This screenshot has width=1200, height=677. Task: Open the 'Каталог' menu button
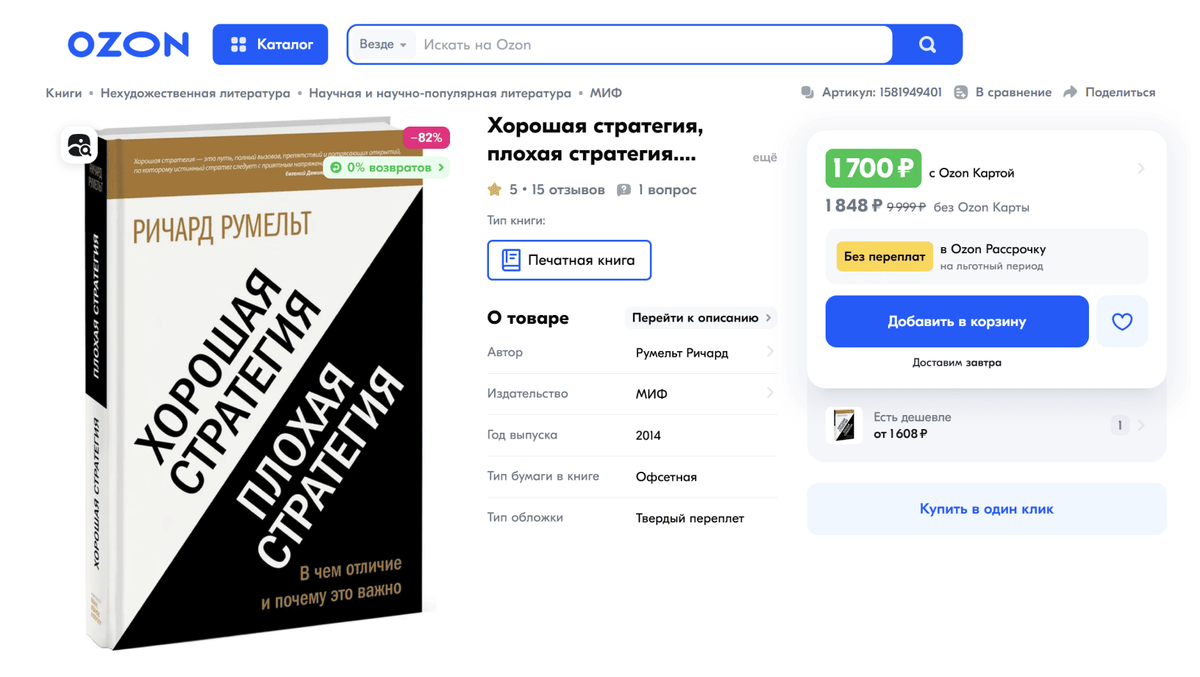pyautogui.click(x=270, y=44)
